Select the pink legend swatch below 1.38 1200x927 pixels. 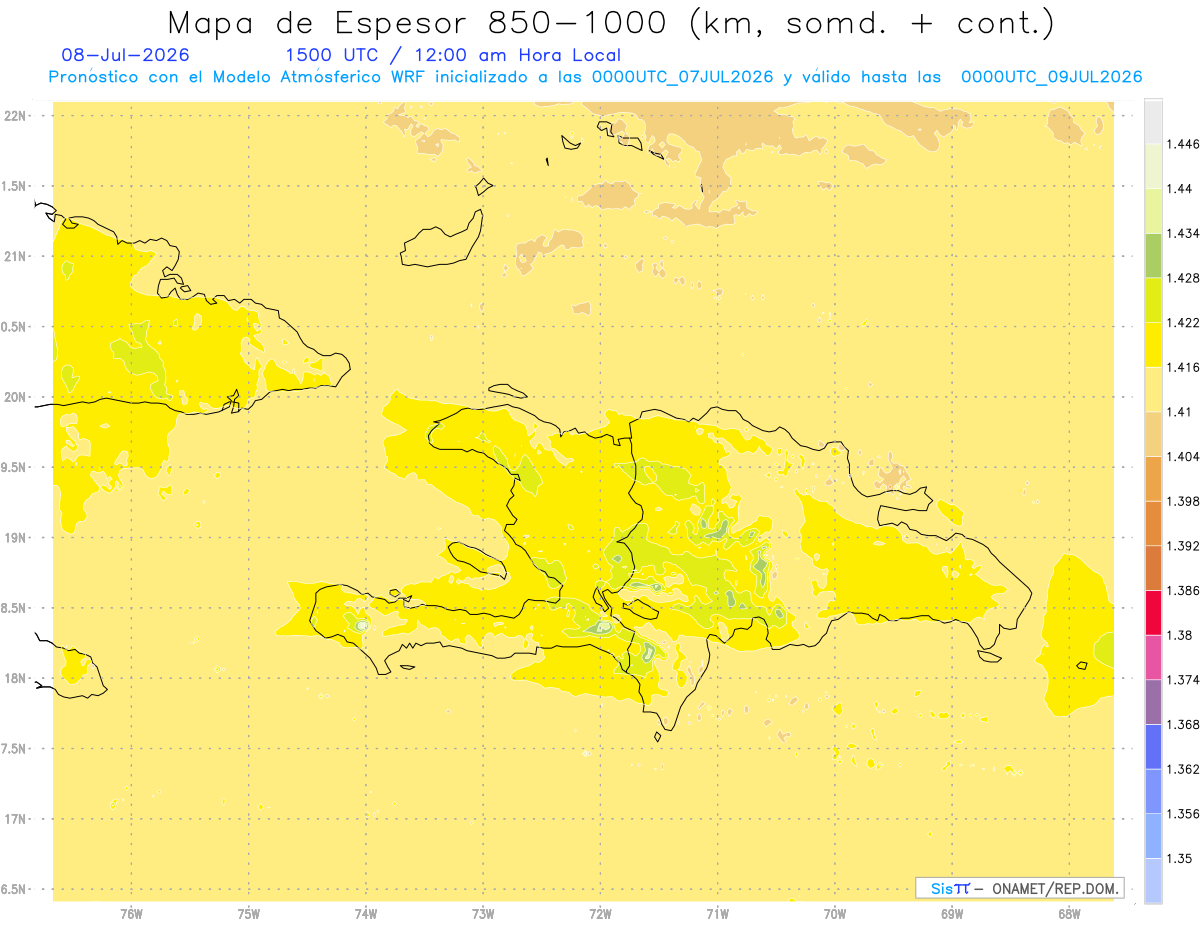coord(1153,656)
